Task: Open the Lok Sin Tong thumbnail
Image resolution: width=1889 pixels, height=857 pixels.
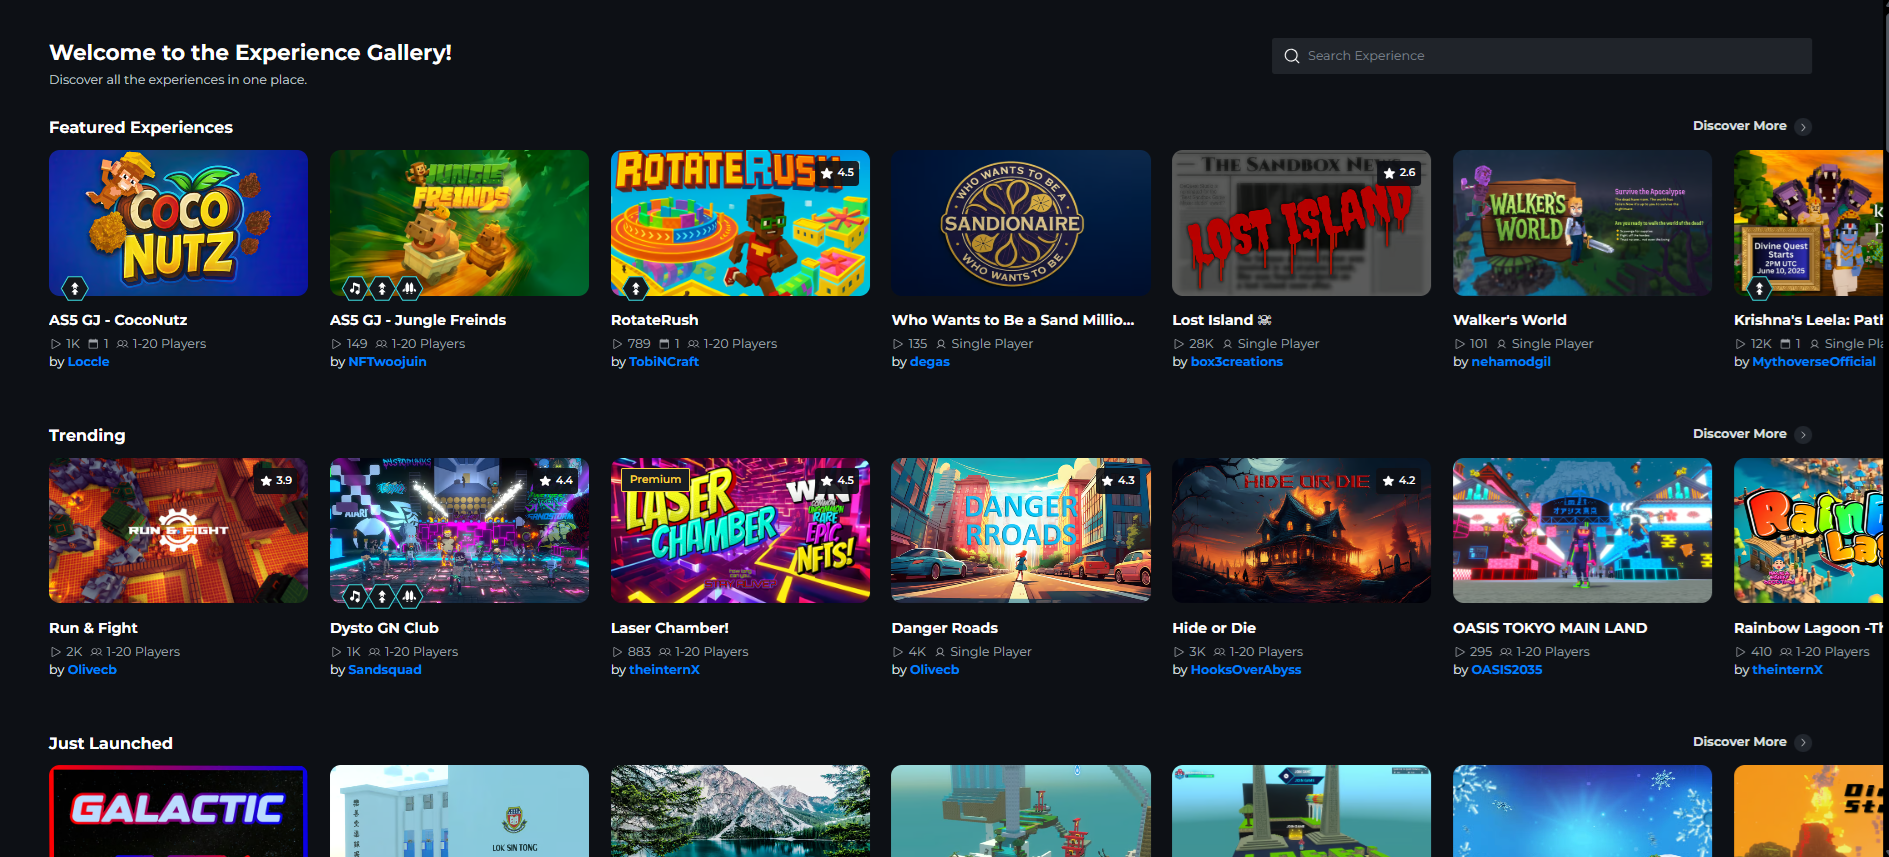Action: 459,811
